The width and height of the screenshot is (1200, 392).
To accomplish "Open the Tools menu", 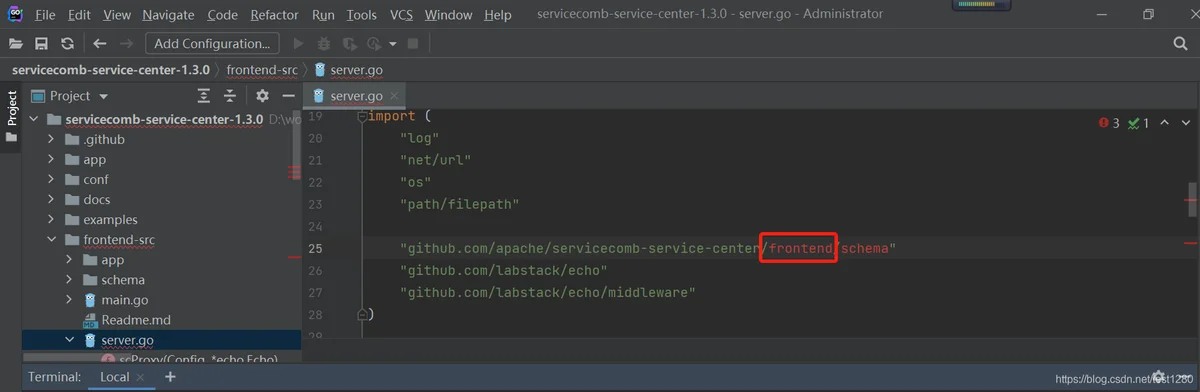I will click(361, 15).
